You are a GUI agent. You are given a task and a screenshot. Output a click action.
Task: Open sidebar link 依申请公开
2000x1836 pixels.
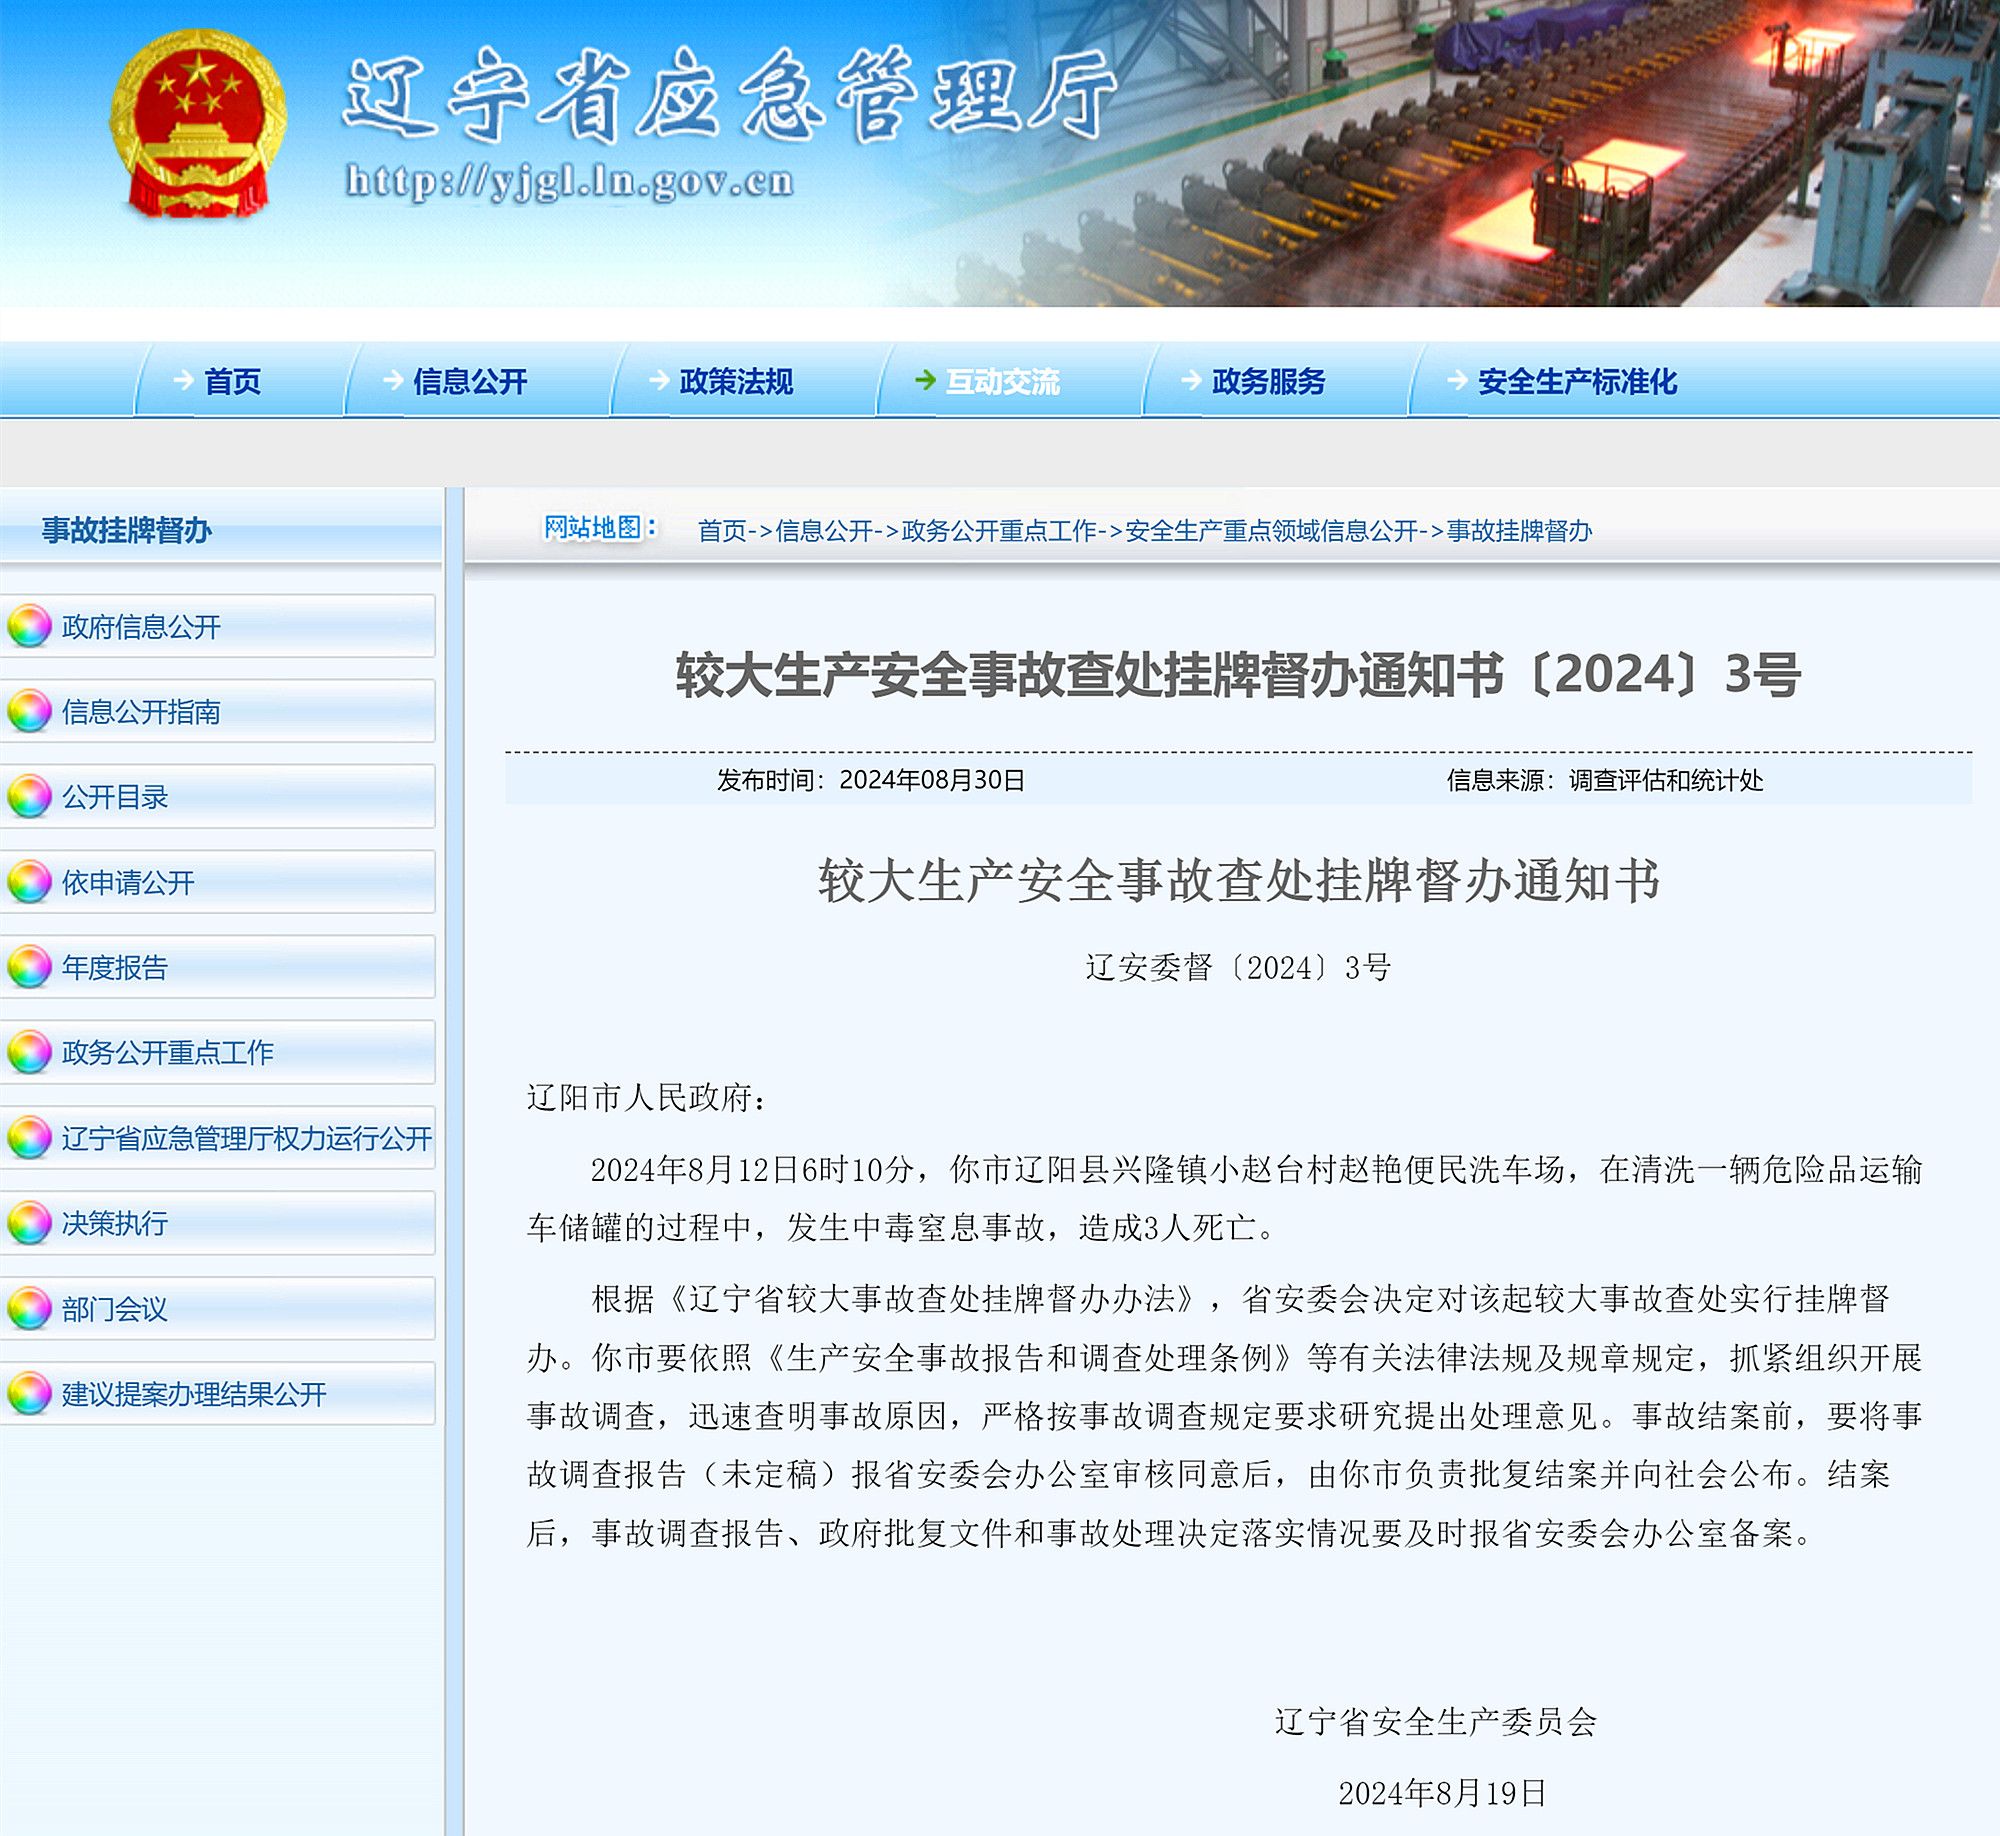(128, 883)
